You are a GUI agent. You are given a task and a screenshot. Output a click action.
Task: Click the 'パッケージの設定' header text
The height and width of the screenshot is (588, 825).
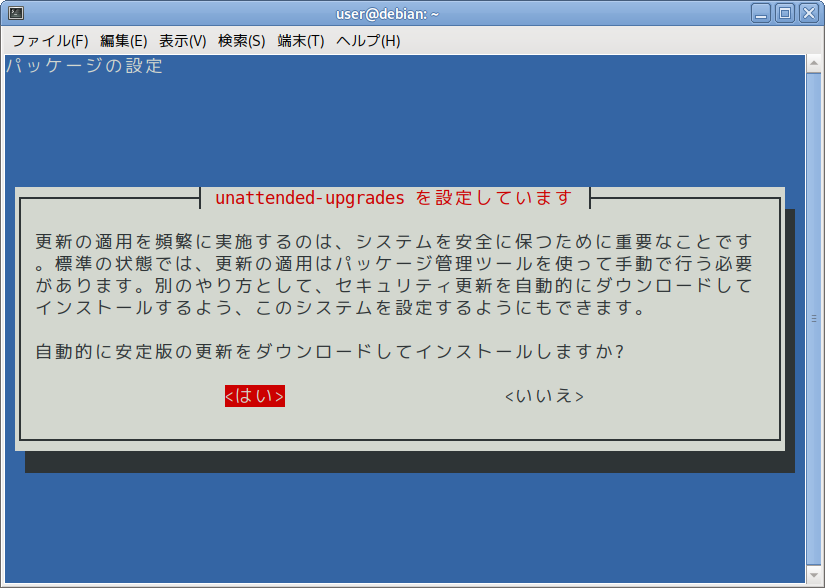(84, 66)
